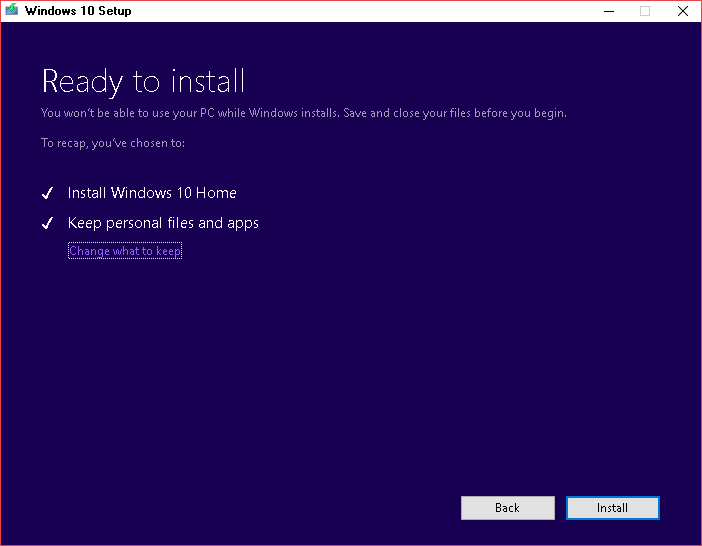Screen dimensions: 702x546
Task: Click the checkmark beside Install Windows 10 Home
Action: [x=47, y=193]
